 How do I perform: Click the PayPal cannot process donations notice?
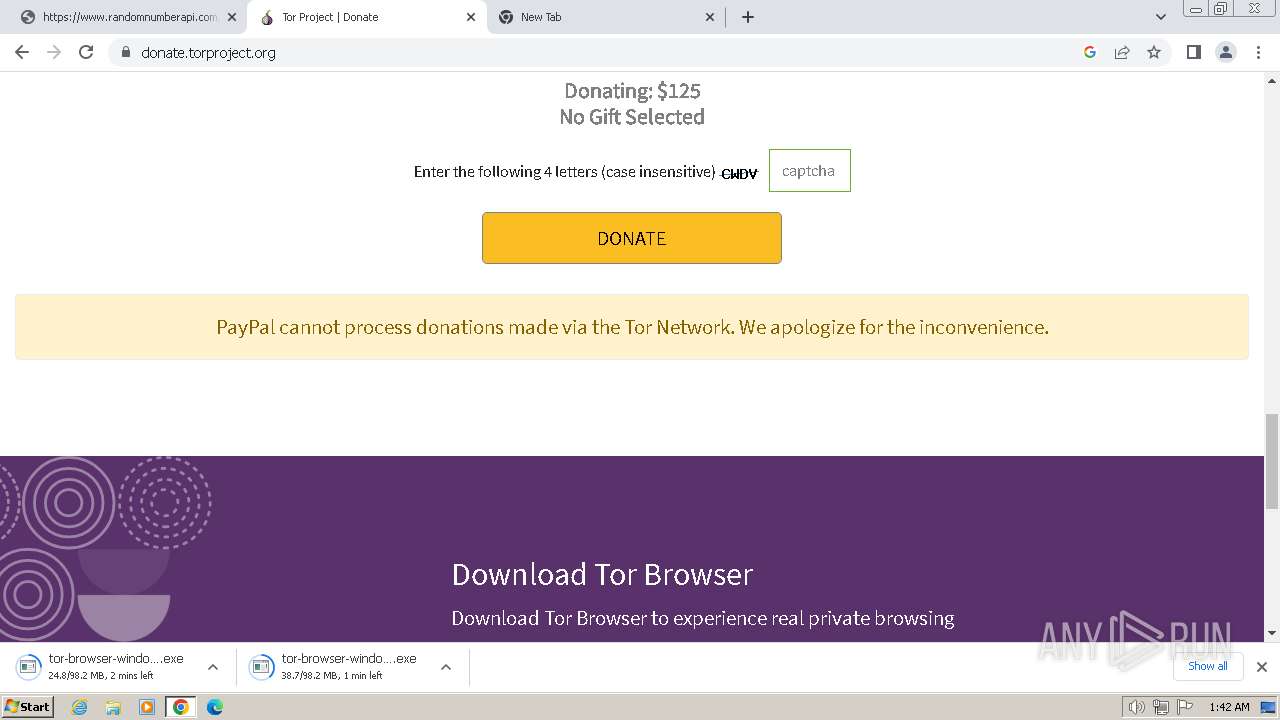coord(632,327)
